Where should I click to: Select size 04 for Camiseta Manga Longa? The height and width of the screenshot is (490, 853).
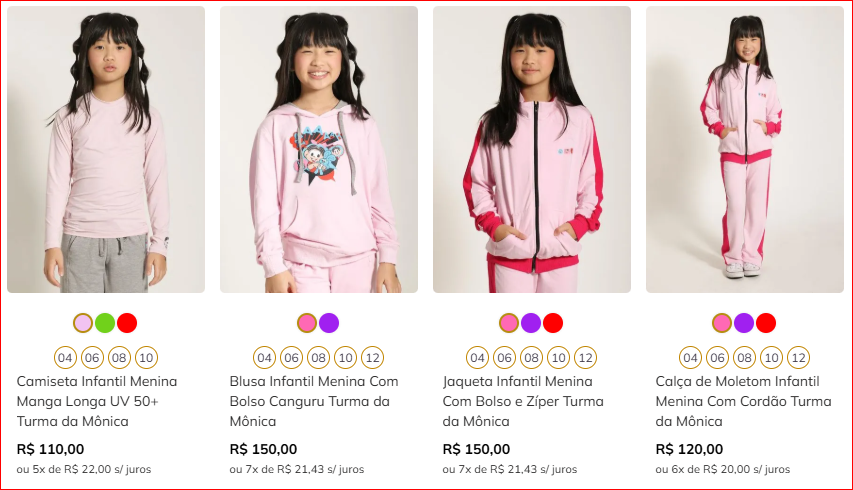65,358
